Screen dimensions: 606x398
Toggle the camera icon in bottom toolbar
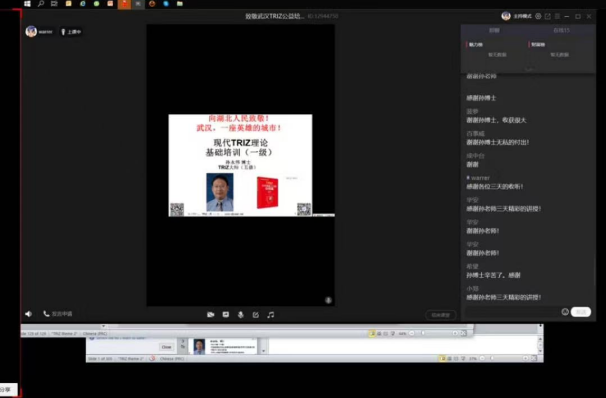(x=211, y=315)
